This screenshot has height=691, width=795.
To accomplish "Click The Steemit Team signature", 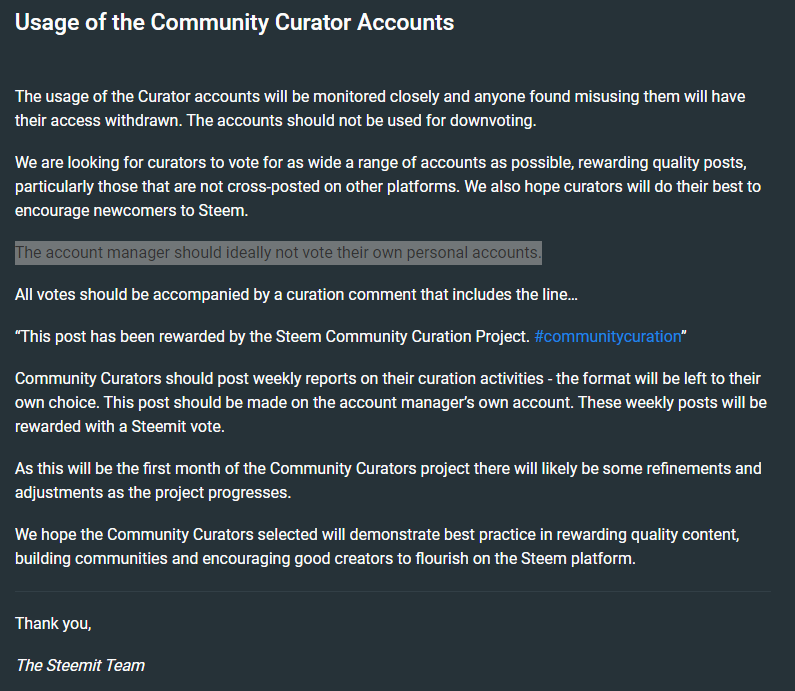I will [80, 665].
